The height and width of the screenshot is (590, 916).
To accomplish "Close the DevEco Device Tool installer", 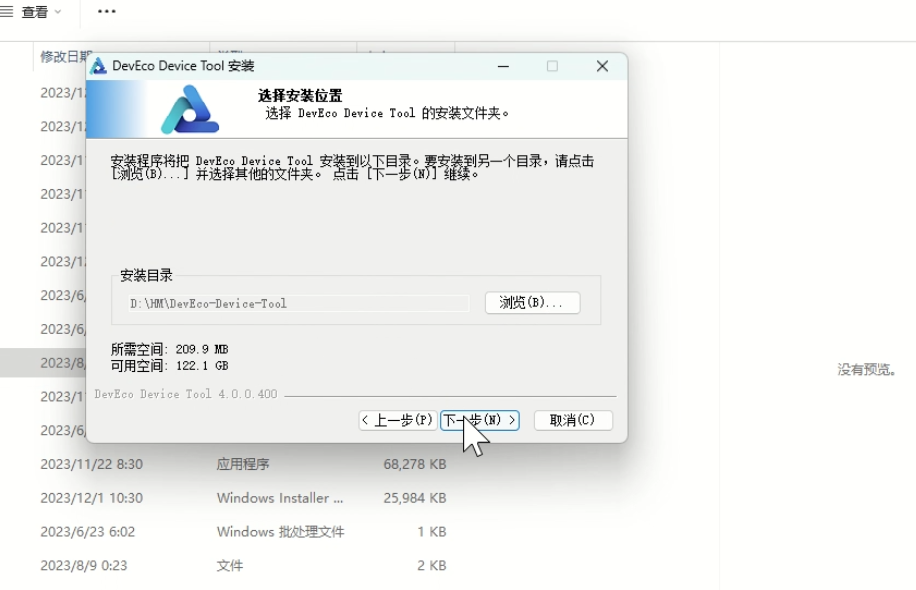I will coord(602,66).
